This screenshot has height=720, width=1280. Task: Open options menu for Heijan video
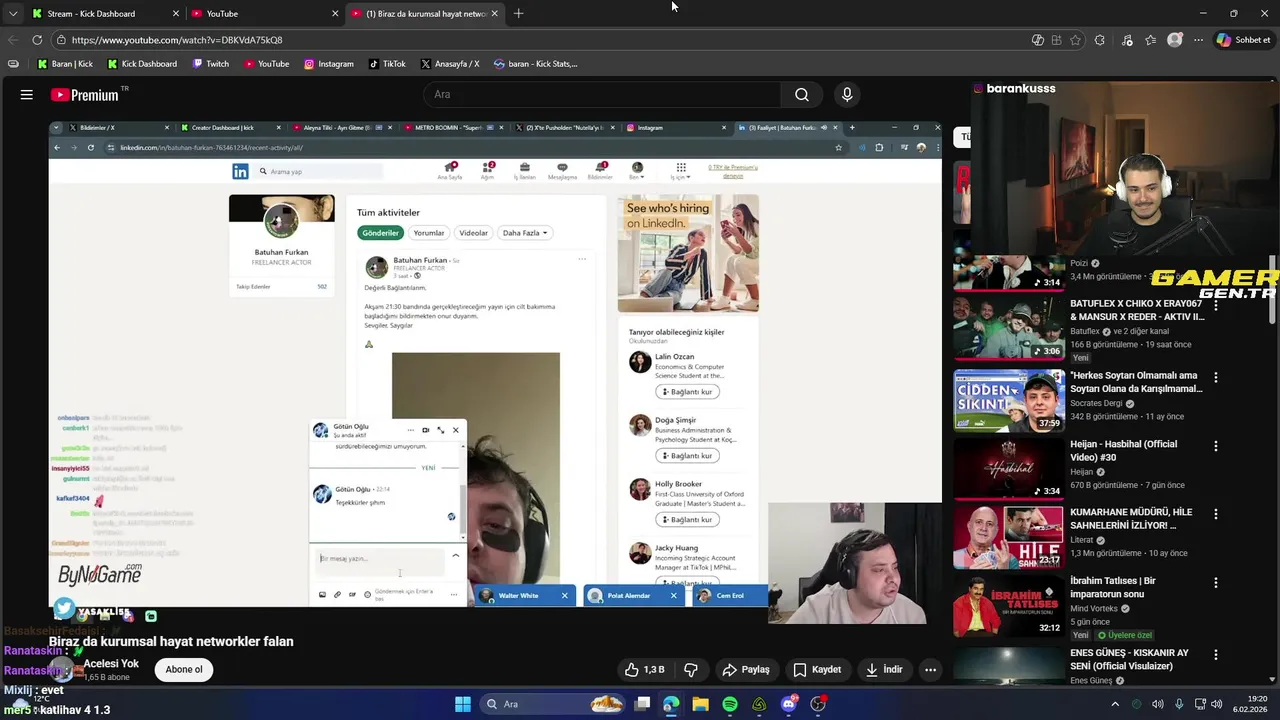click(1216, 446)
